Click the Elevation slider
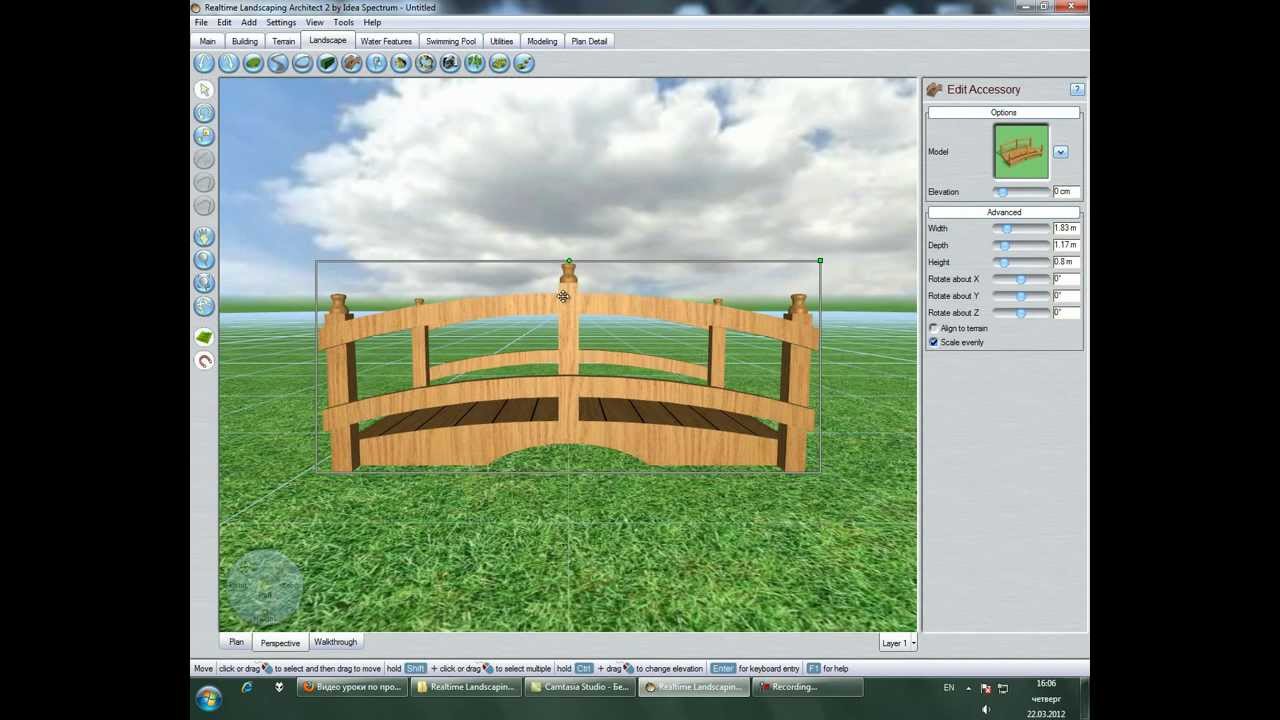 1020,192
